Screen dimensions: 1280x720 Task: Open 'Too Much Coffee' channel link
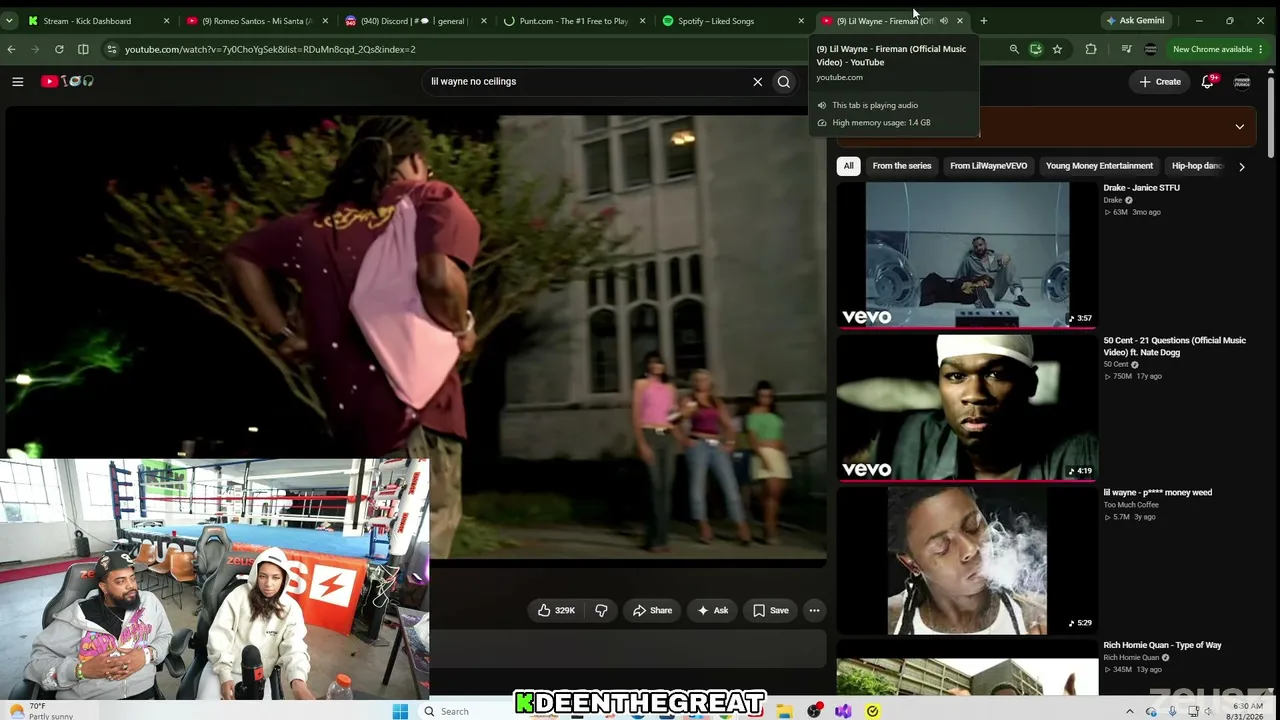pos(1131,505)
